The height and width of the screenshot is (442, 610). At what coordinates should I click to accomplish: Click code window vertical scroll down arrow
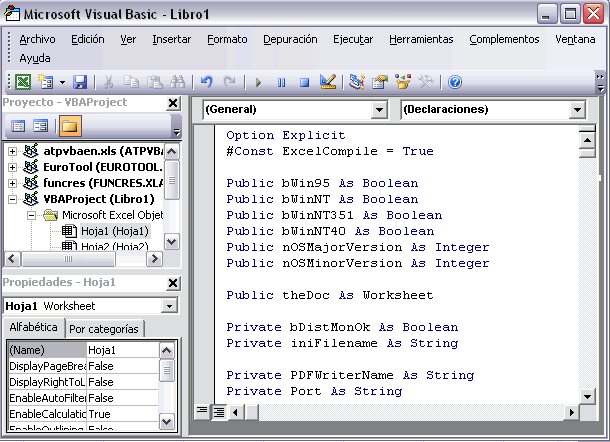(587, 397)
